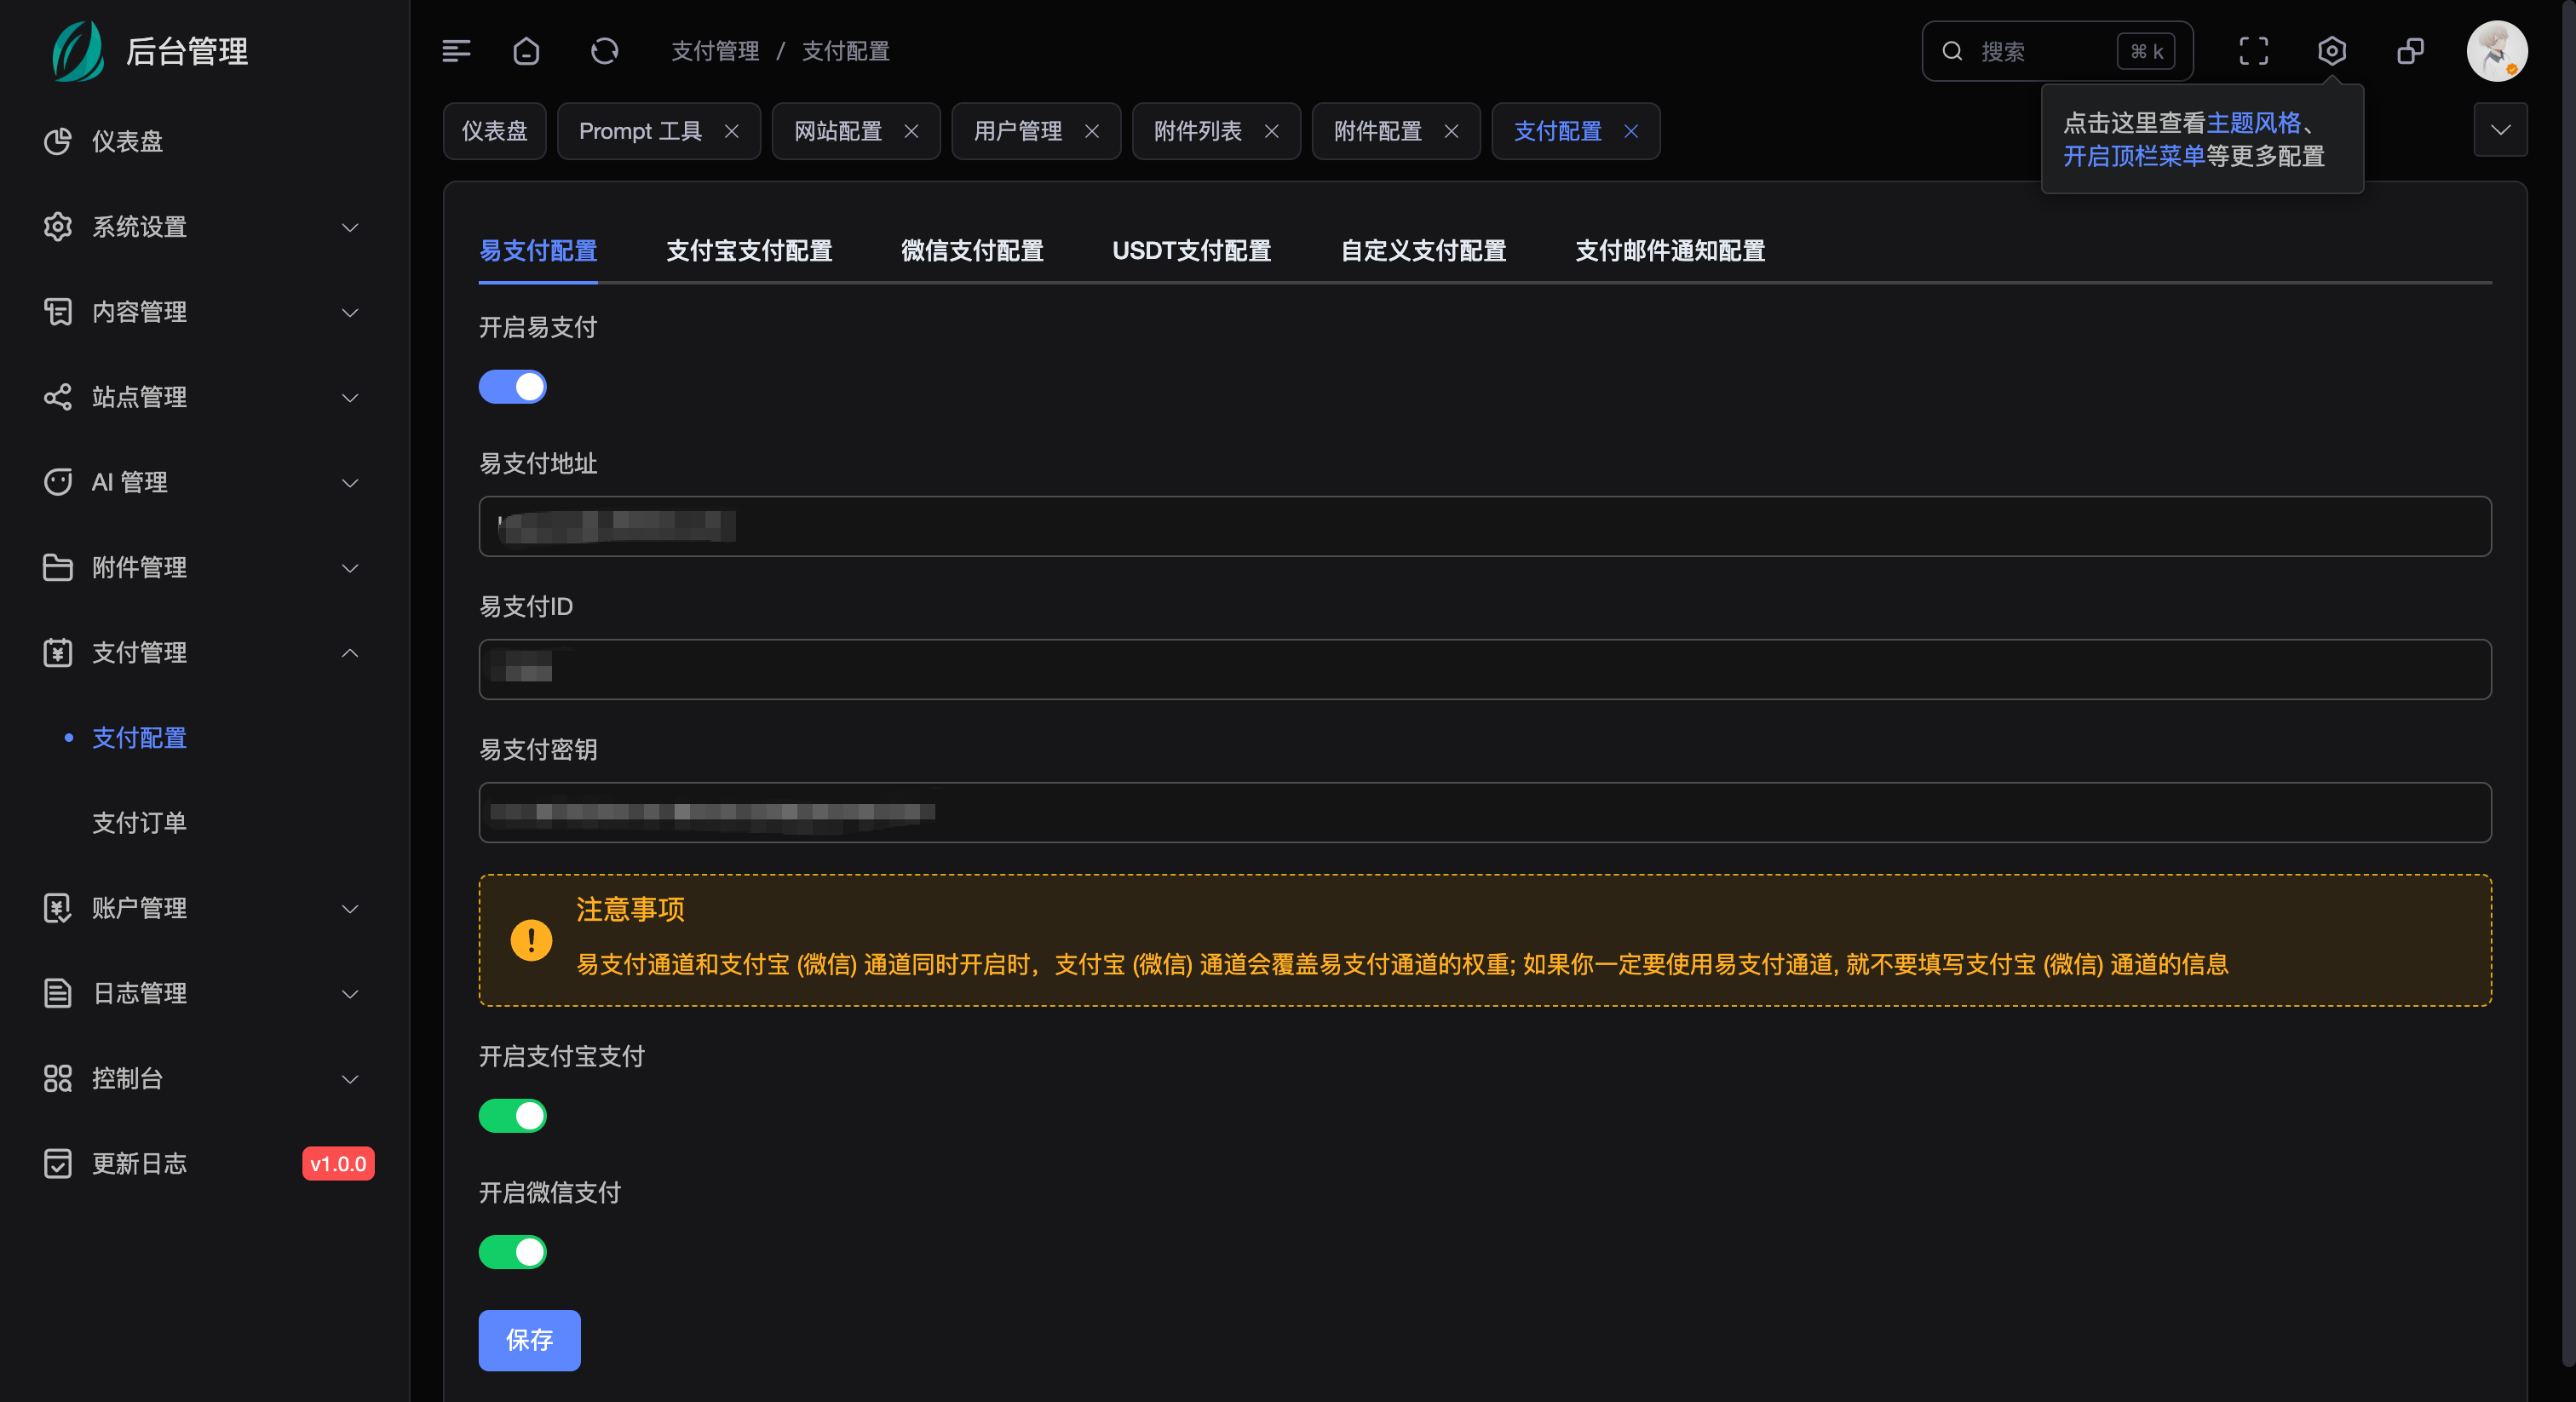Close the Prompt 工具 tab
This screenshot has height=1402, width=2576.
732,131
